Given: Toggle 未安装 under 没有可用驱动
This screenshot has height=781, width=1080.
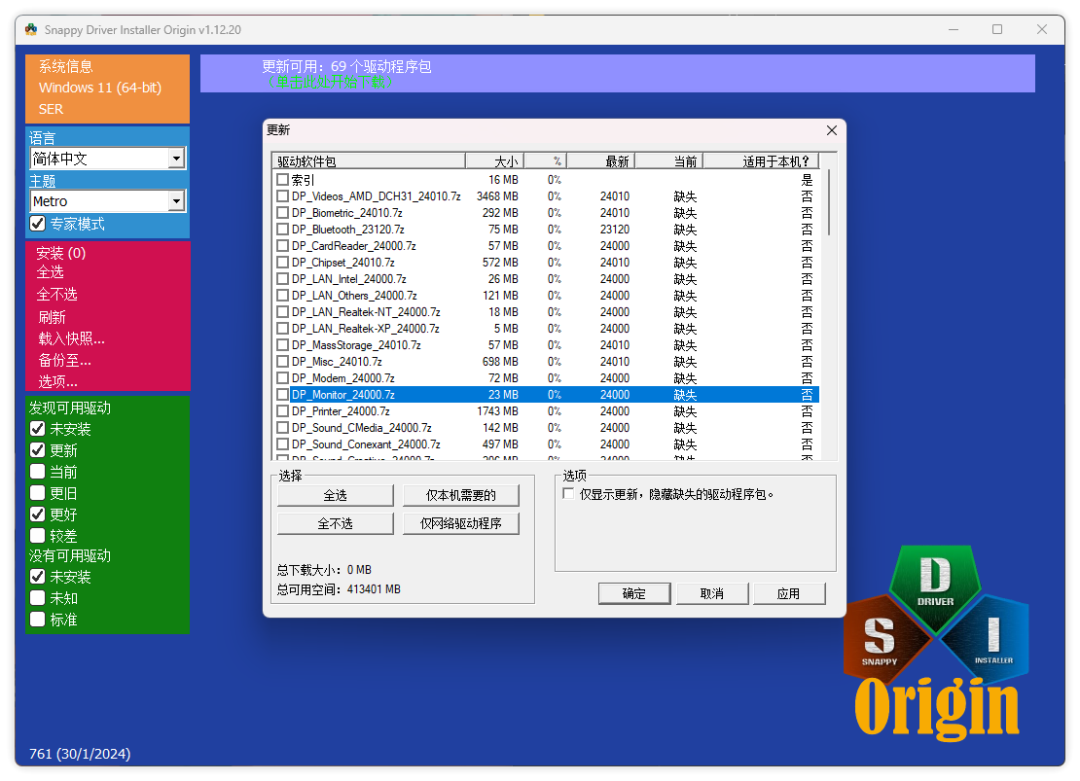Looking at the screenshot, I should pos(38,576).
